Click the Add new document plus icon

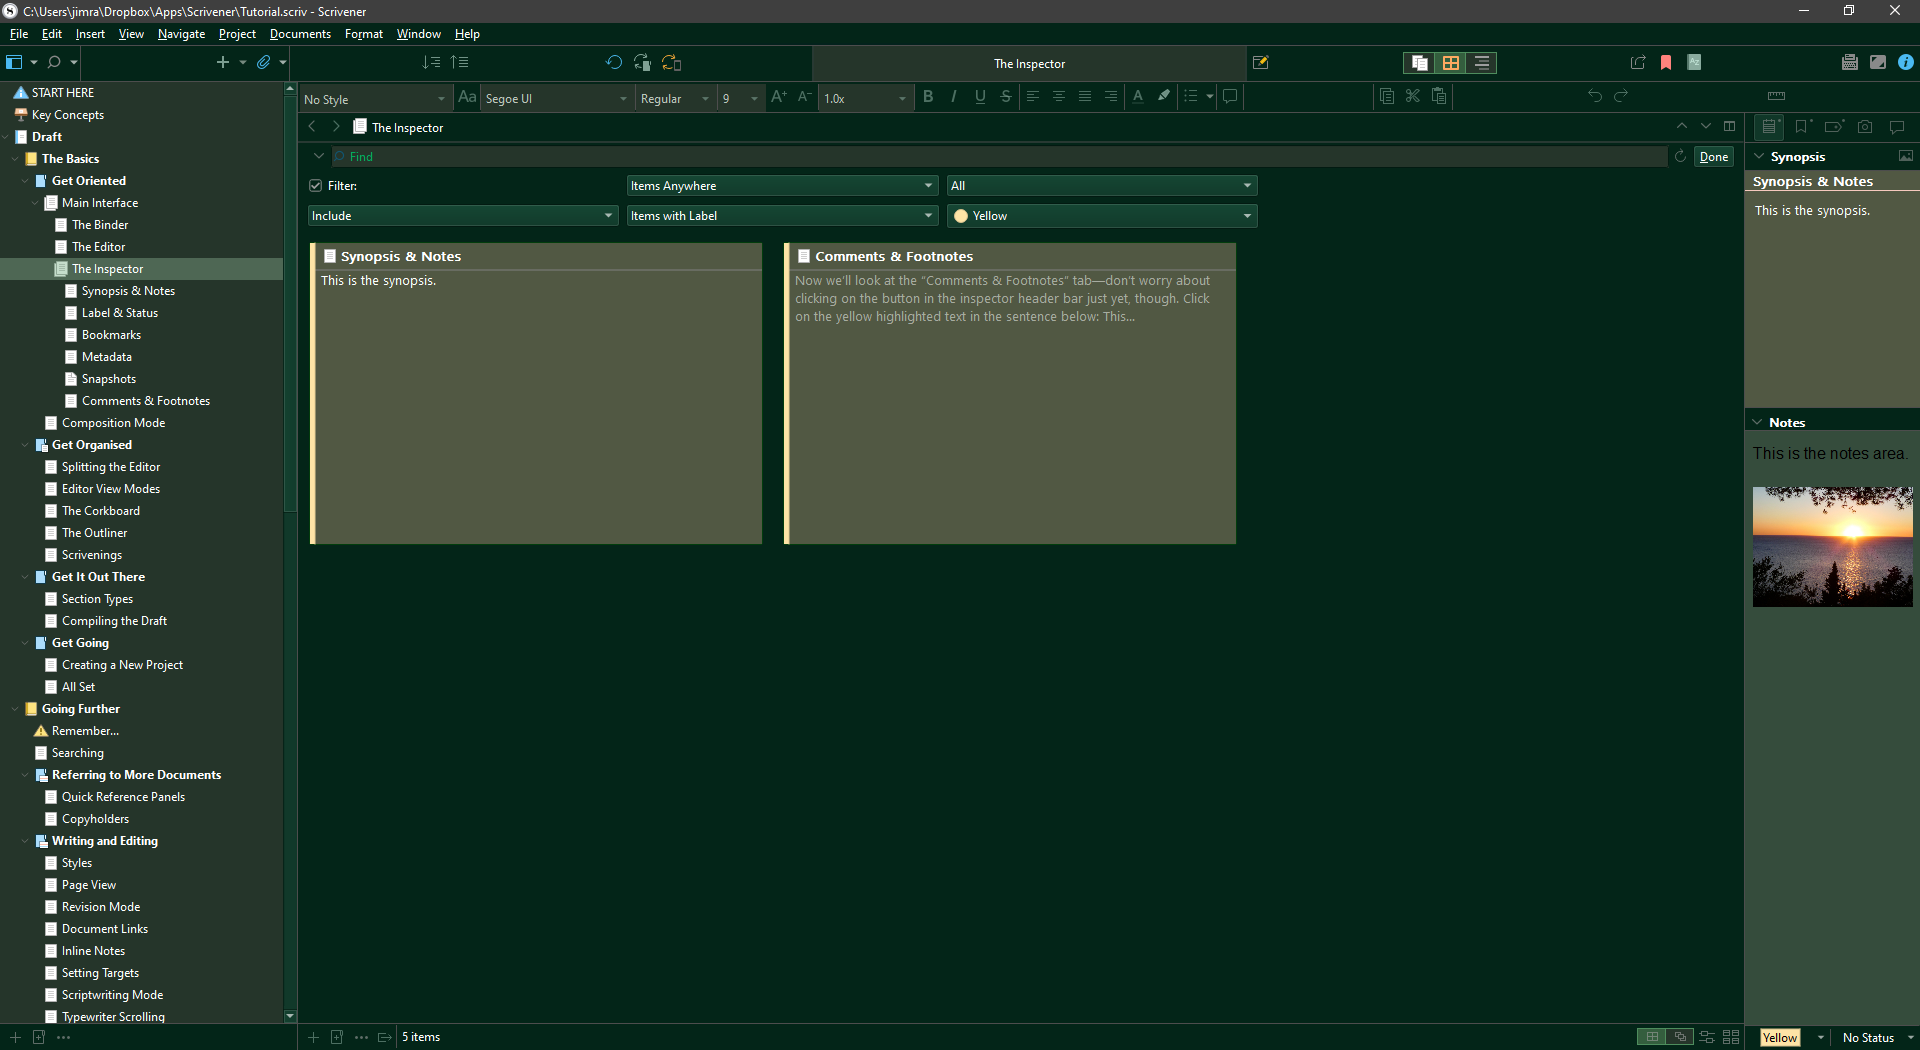click(x=223, y=62)
